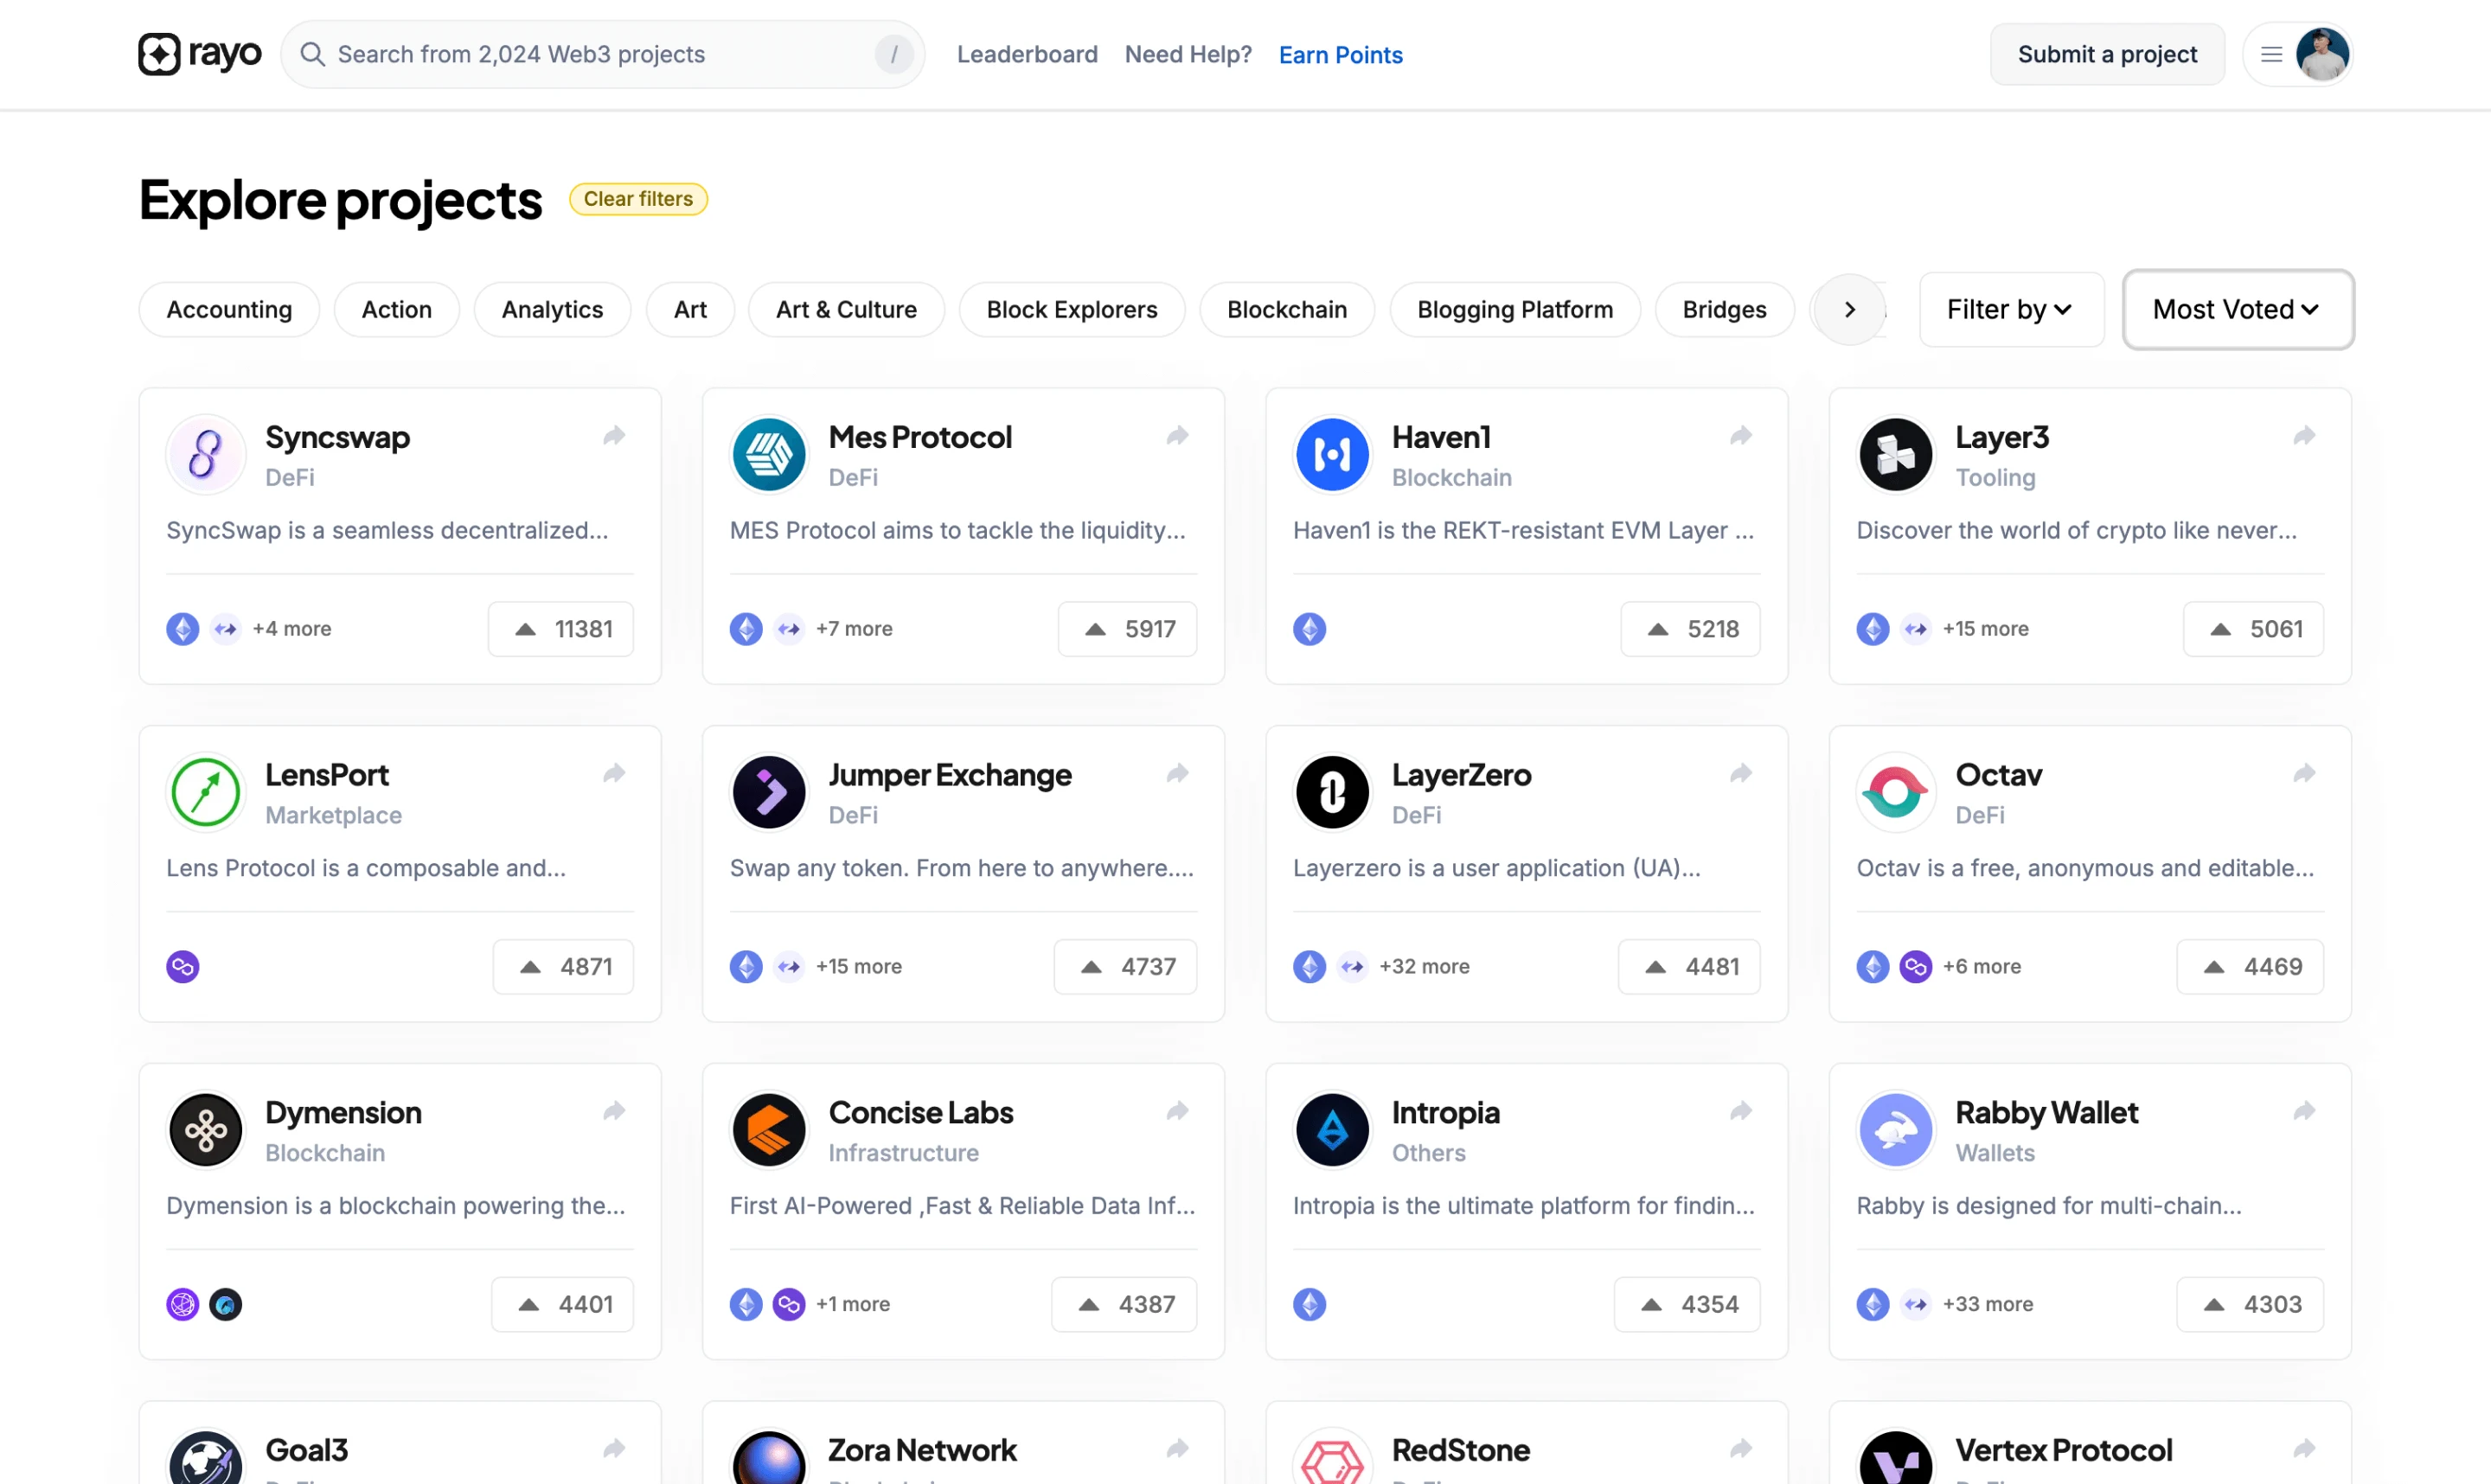Upvote LayerZero showing 4481 votes
2491x1484 pixels.
click(x=1689, y=967)
